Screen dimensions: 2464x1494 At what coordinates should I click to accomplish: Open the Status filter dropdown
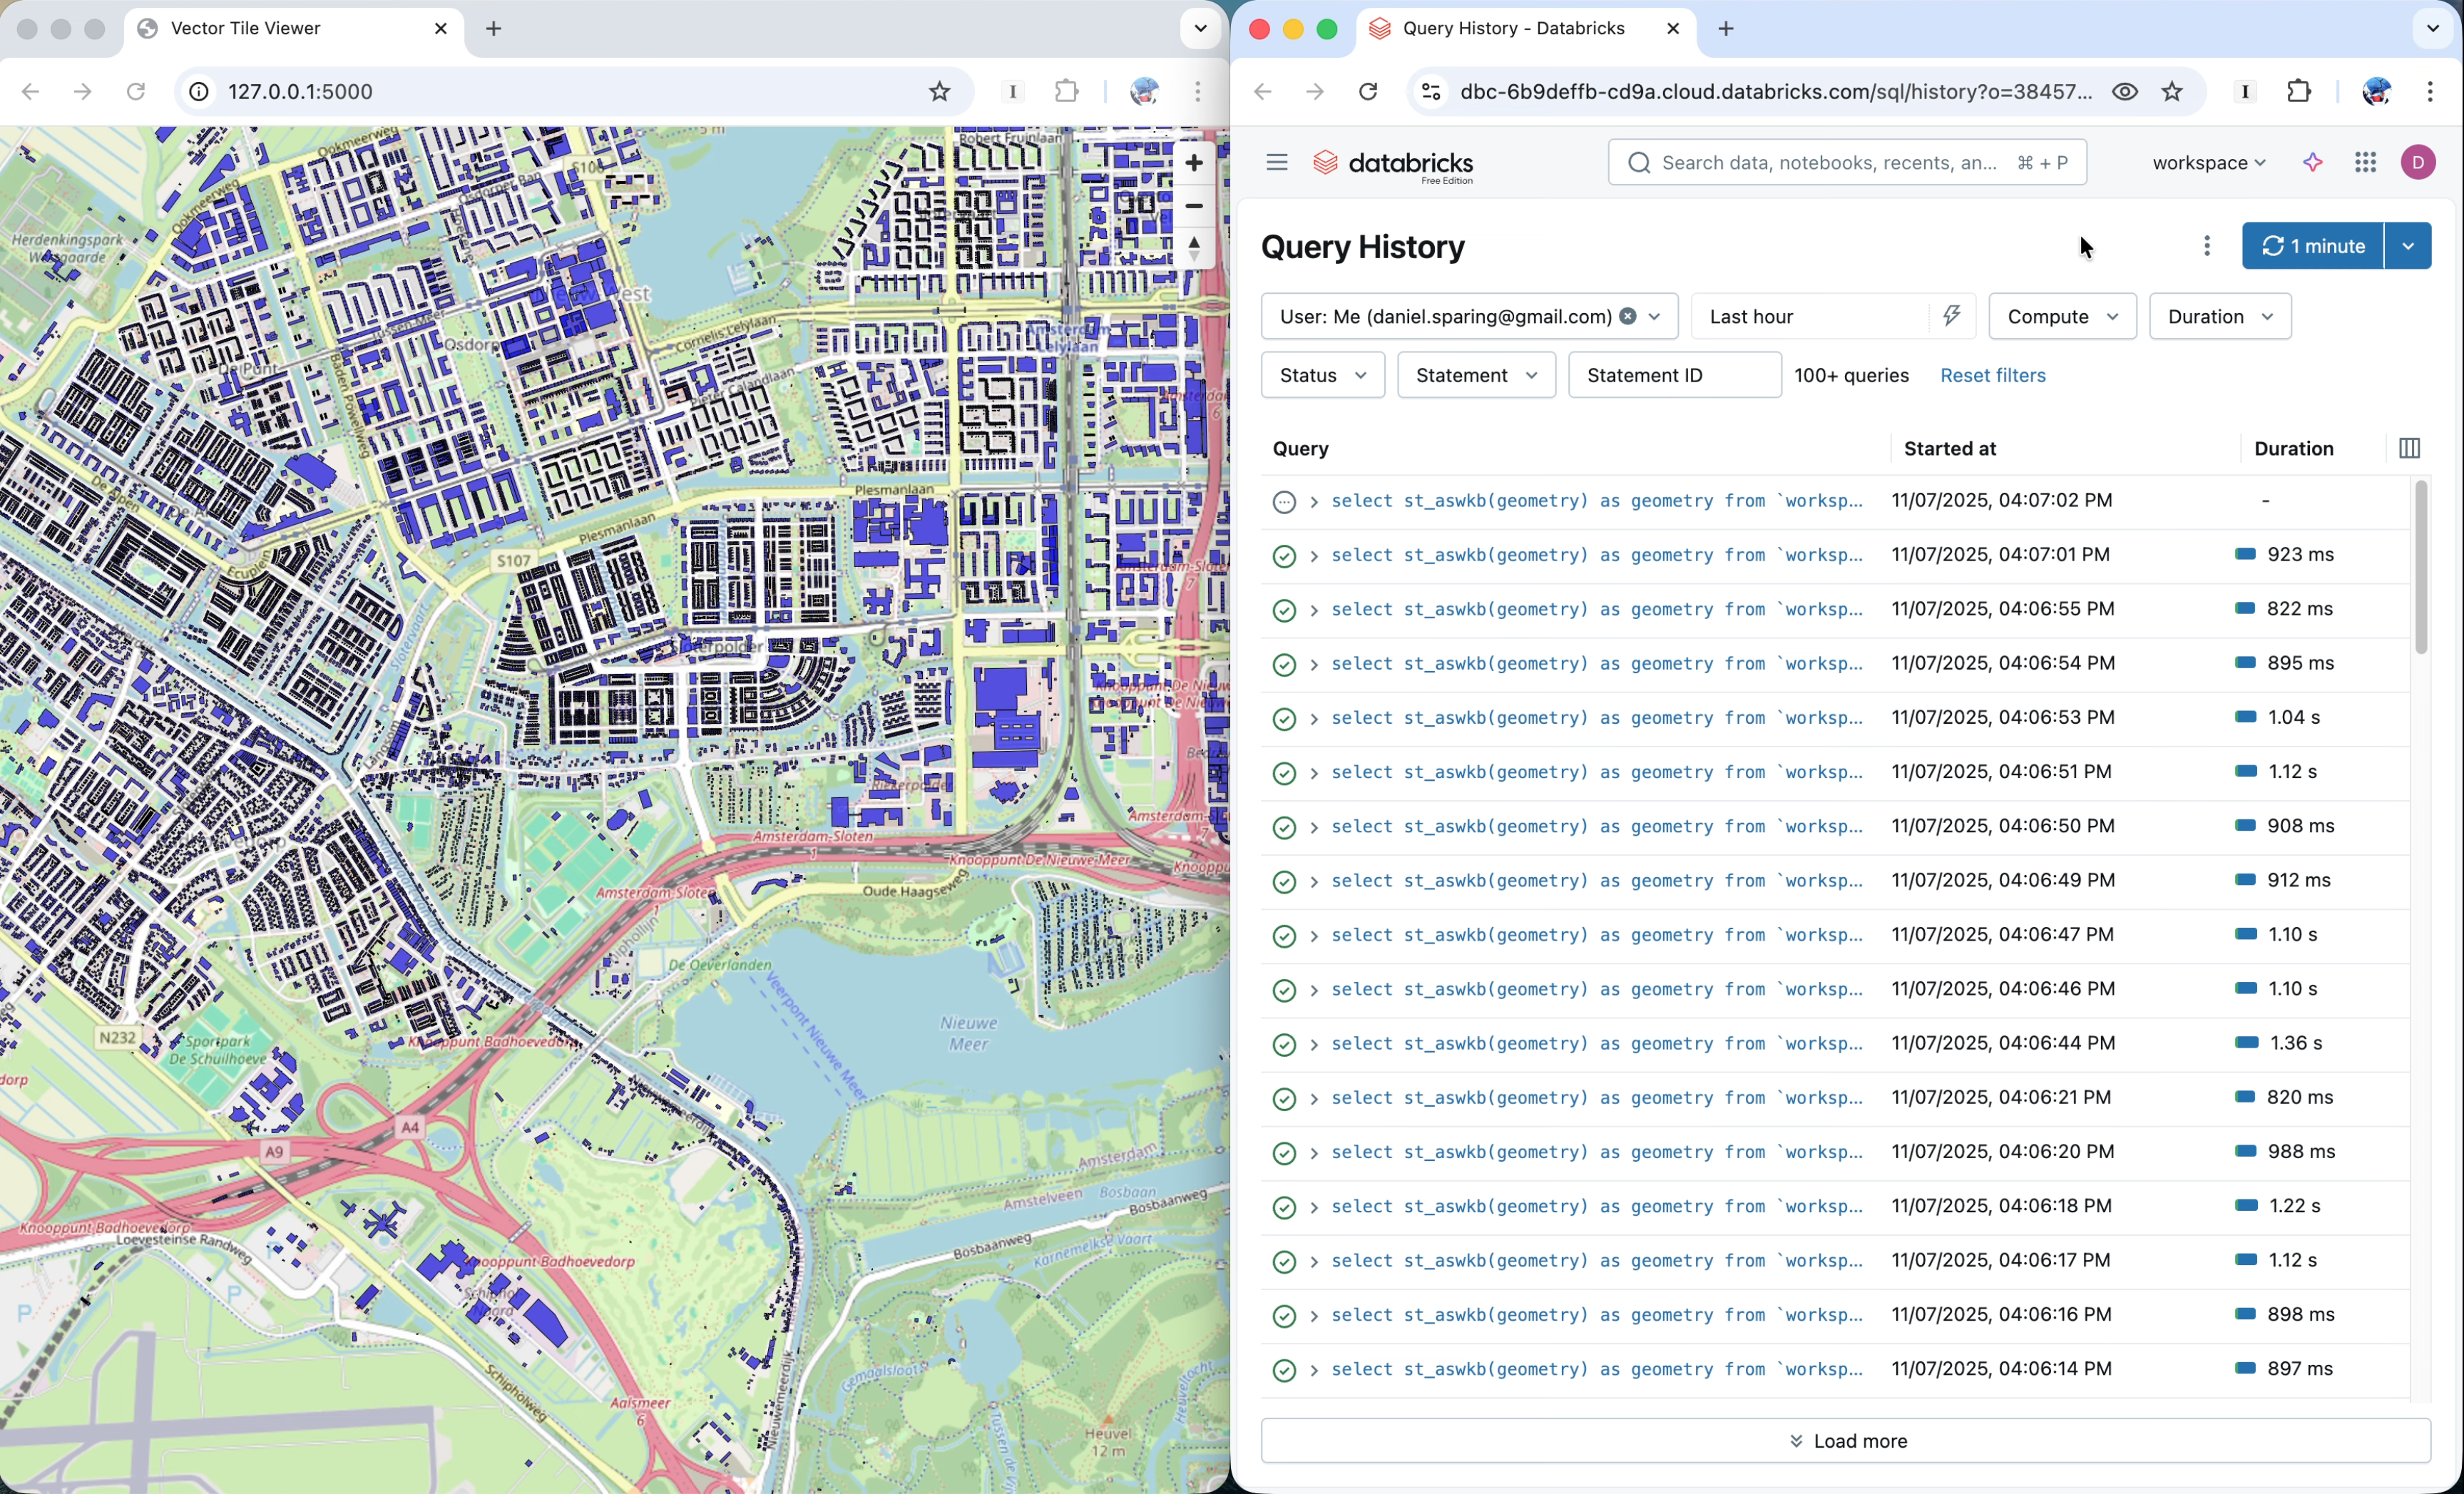click(1322, 376)
